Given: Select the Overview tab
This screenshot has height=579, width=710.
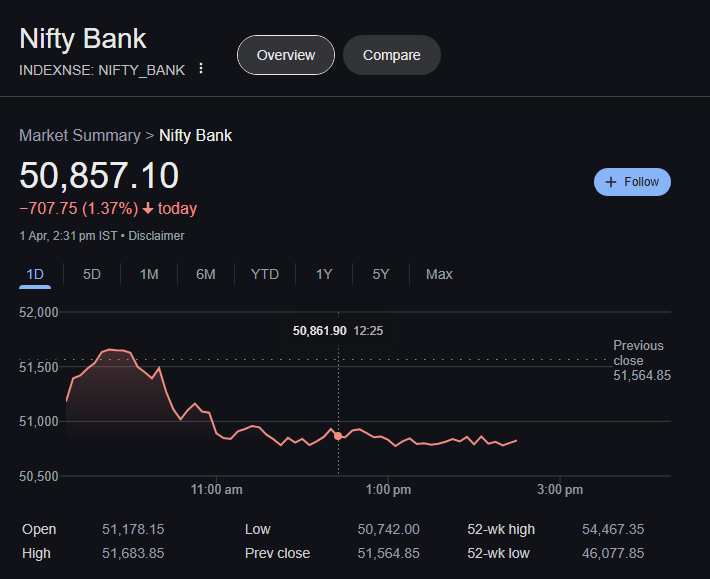Looking at the screenshot, I should [x=286, y=55].
